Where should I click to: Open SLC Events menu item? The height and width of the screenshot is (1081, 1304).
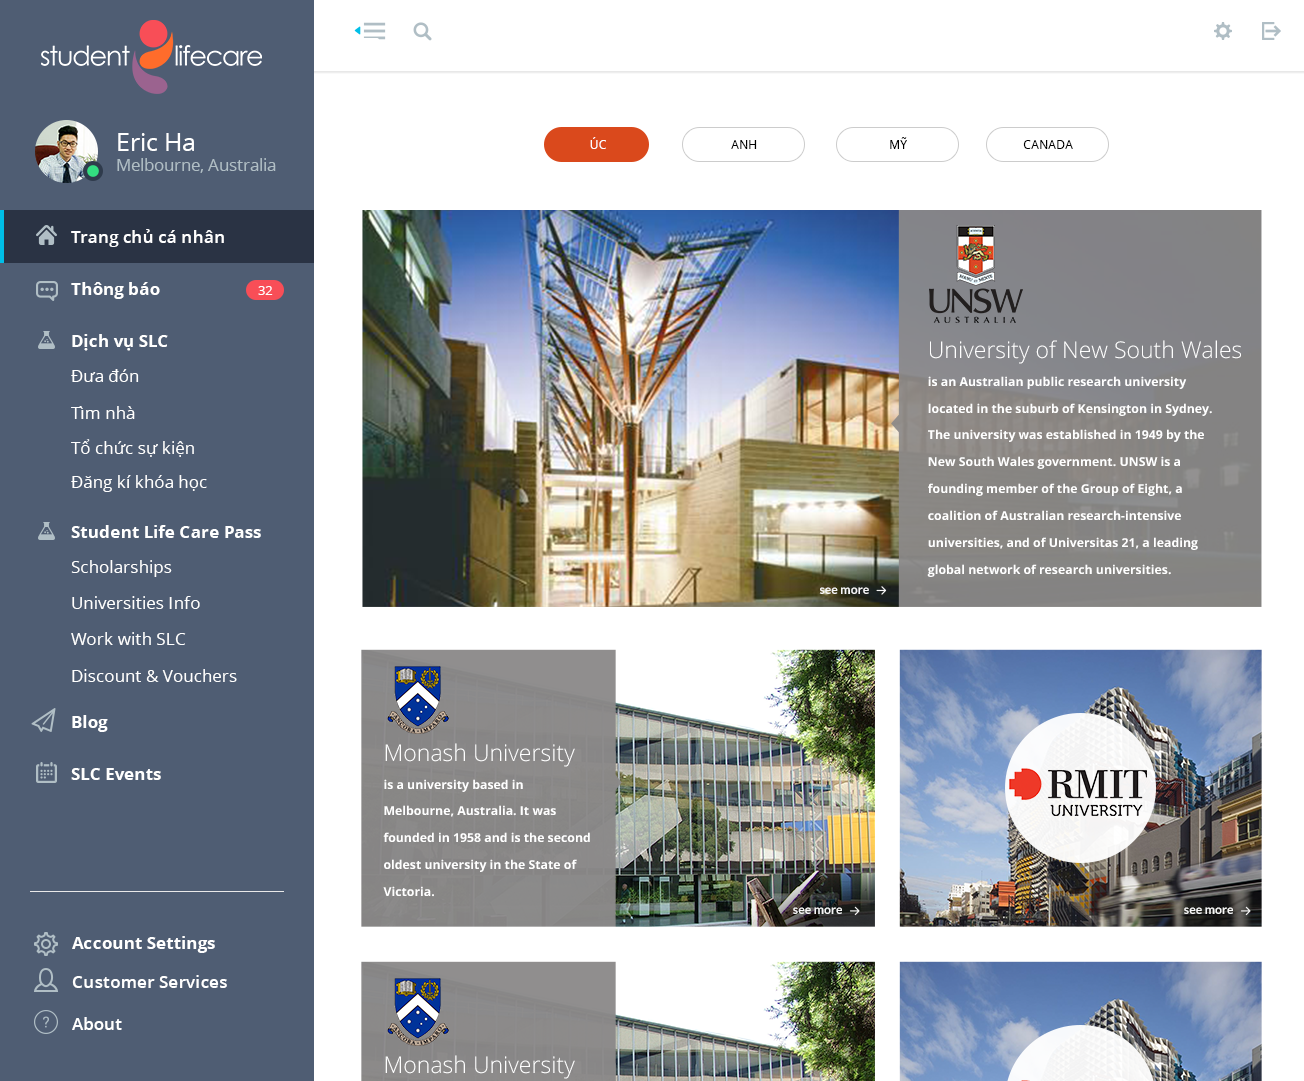[x=116, y=774]
